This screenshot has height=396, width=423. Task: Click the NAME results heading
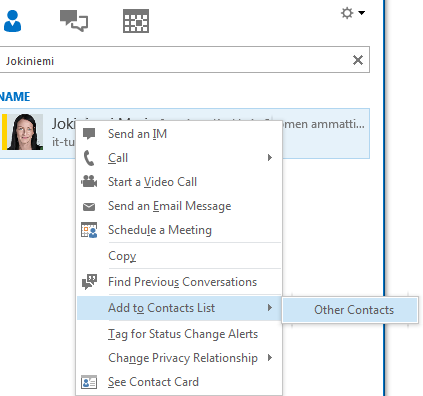coord(15,97)
